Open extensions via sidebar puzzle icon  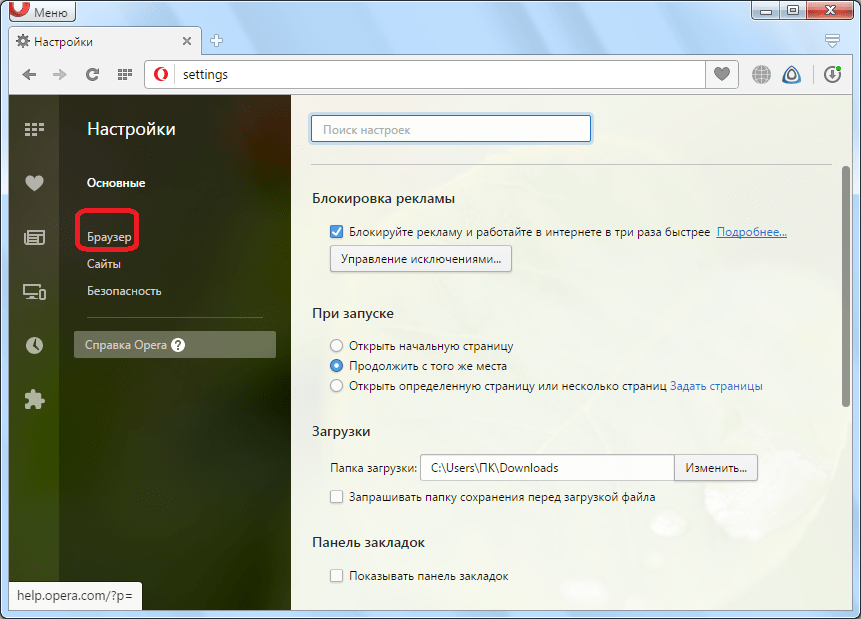coord(34,400)
